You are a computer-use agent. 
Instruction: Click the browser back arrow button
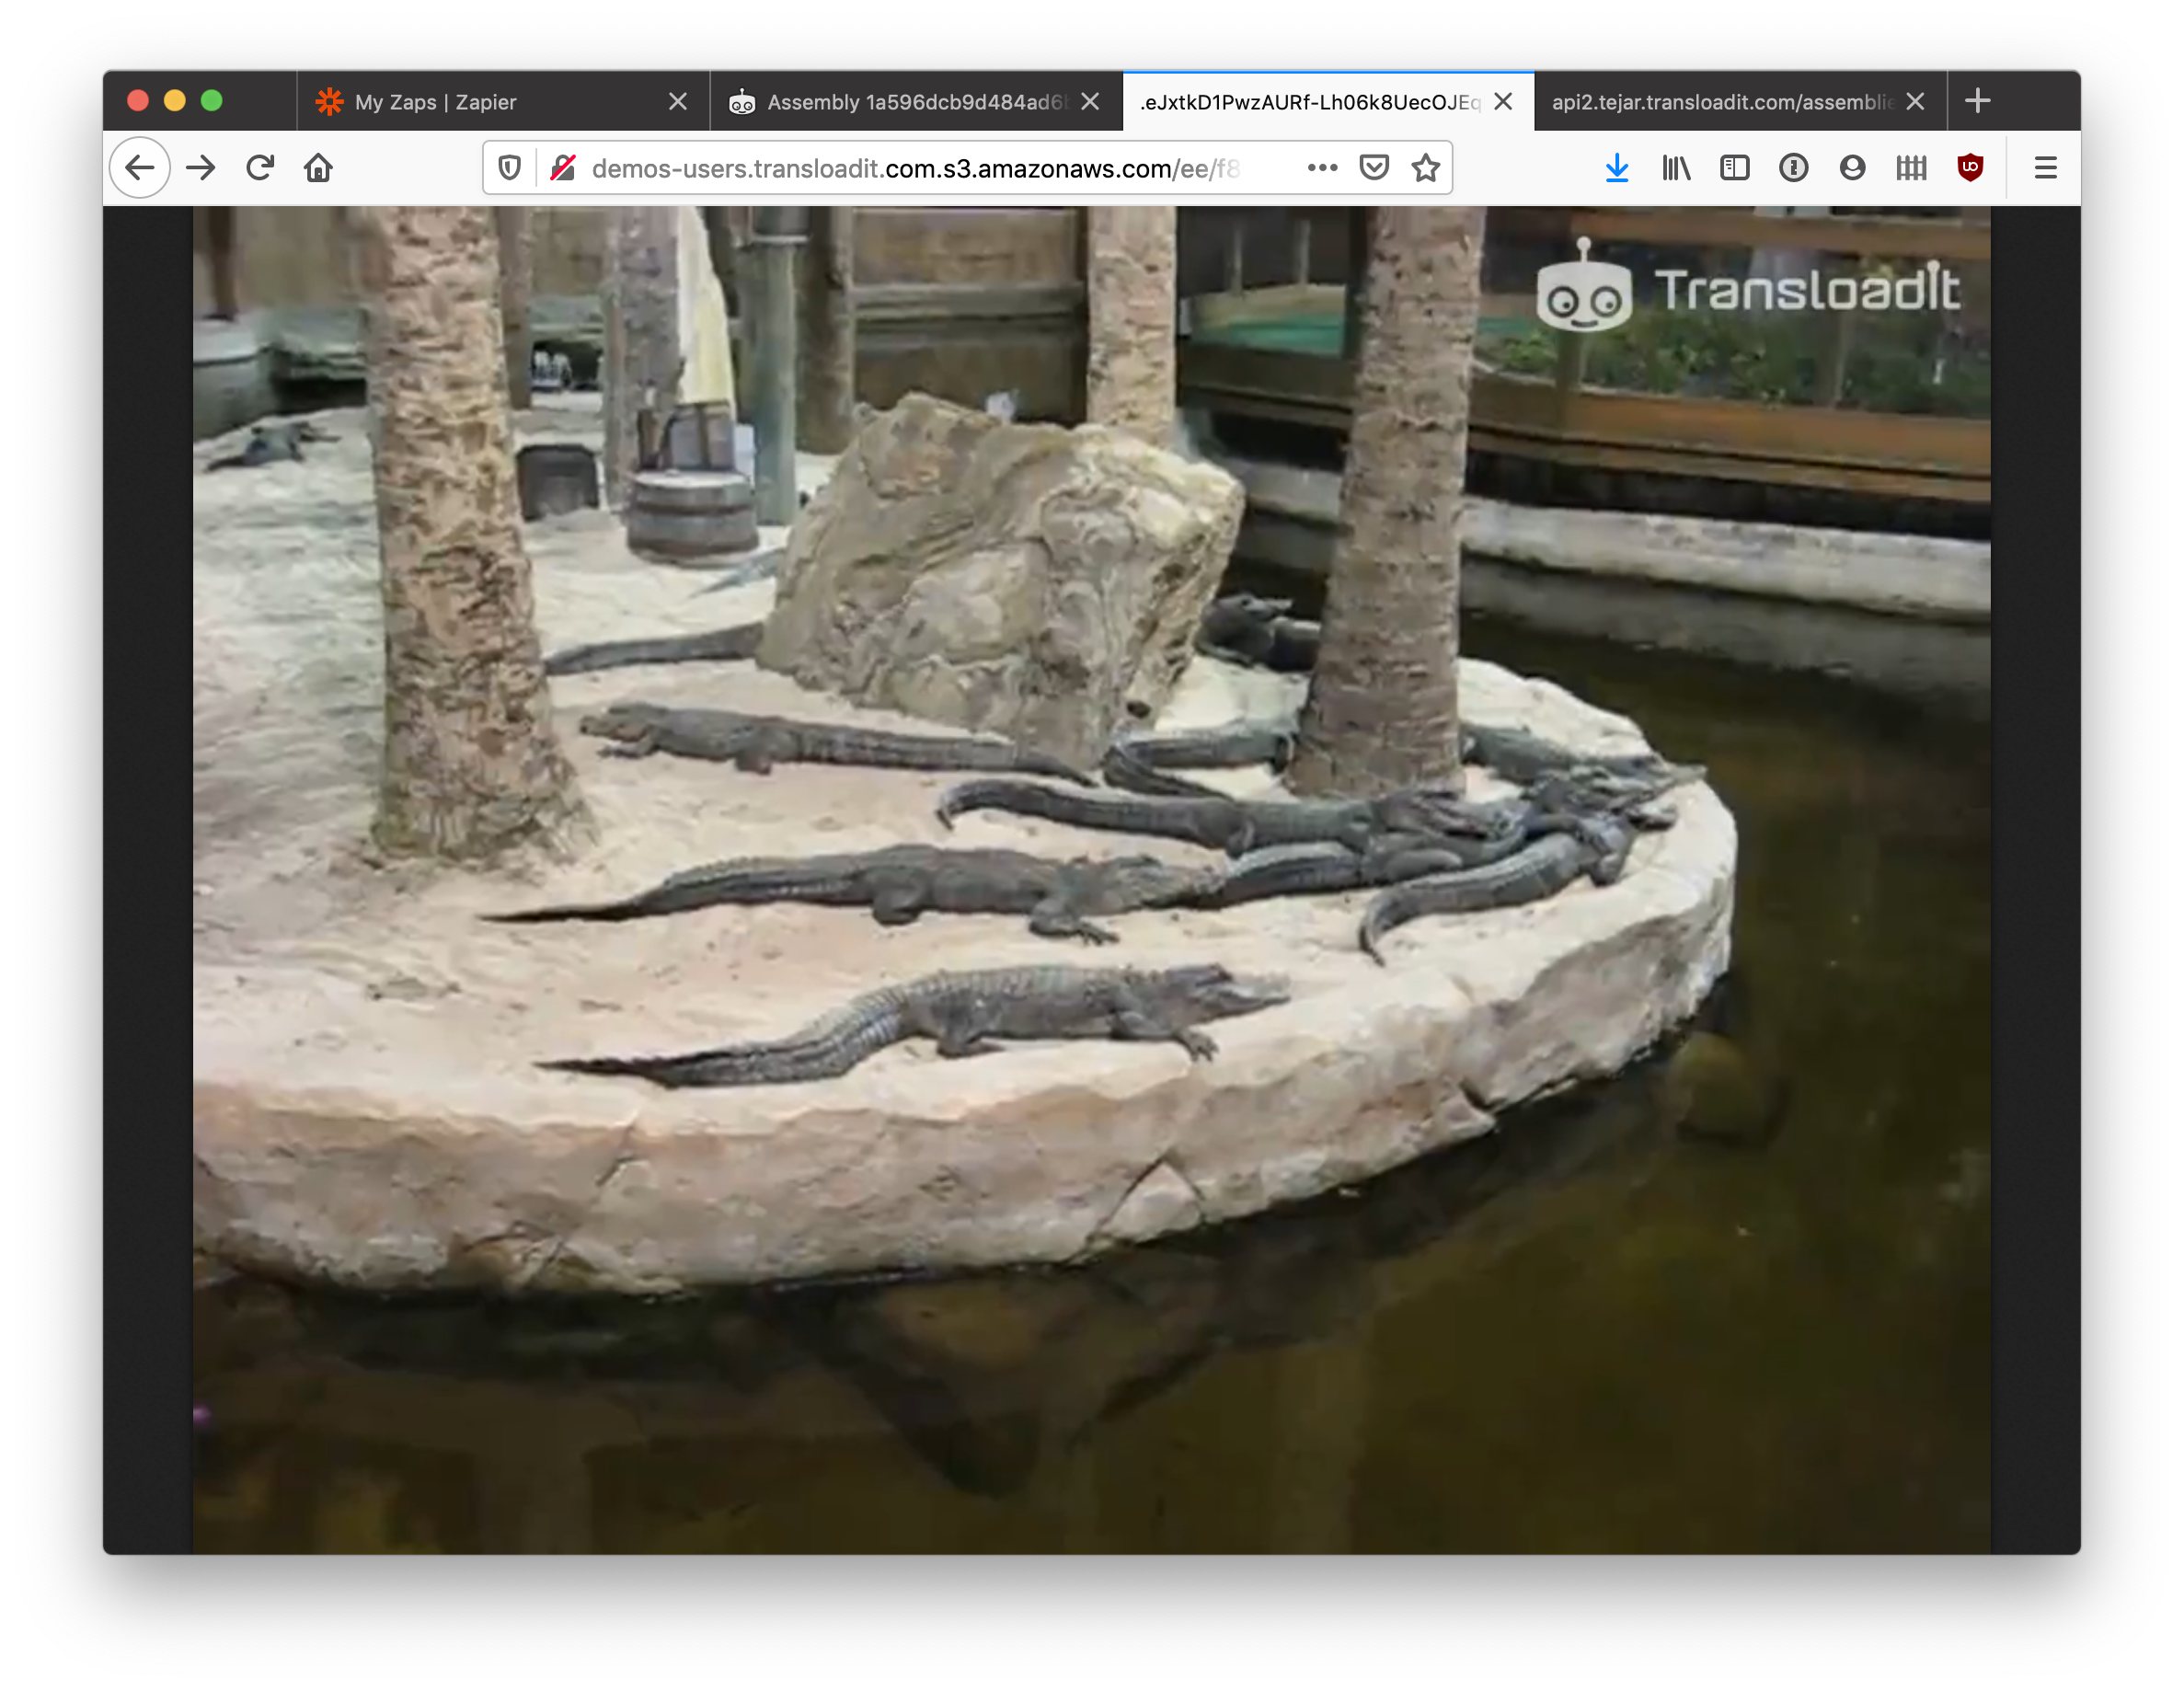point(140,168)
